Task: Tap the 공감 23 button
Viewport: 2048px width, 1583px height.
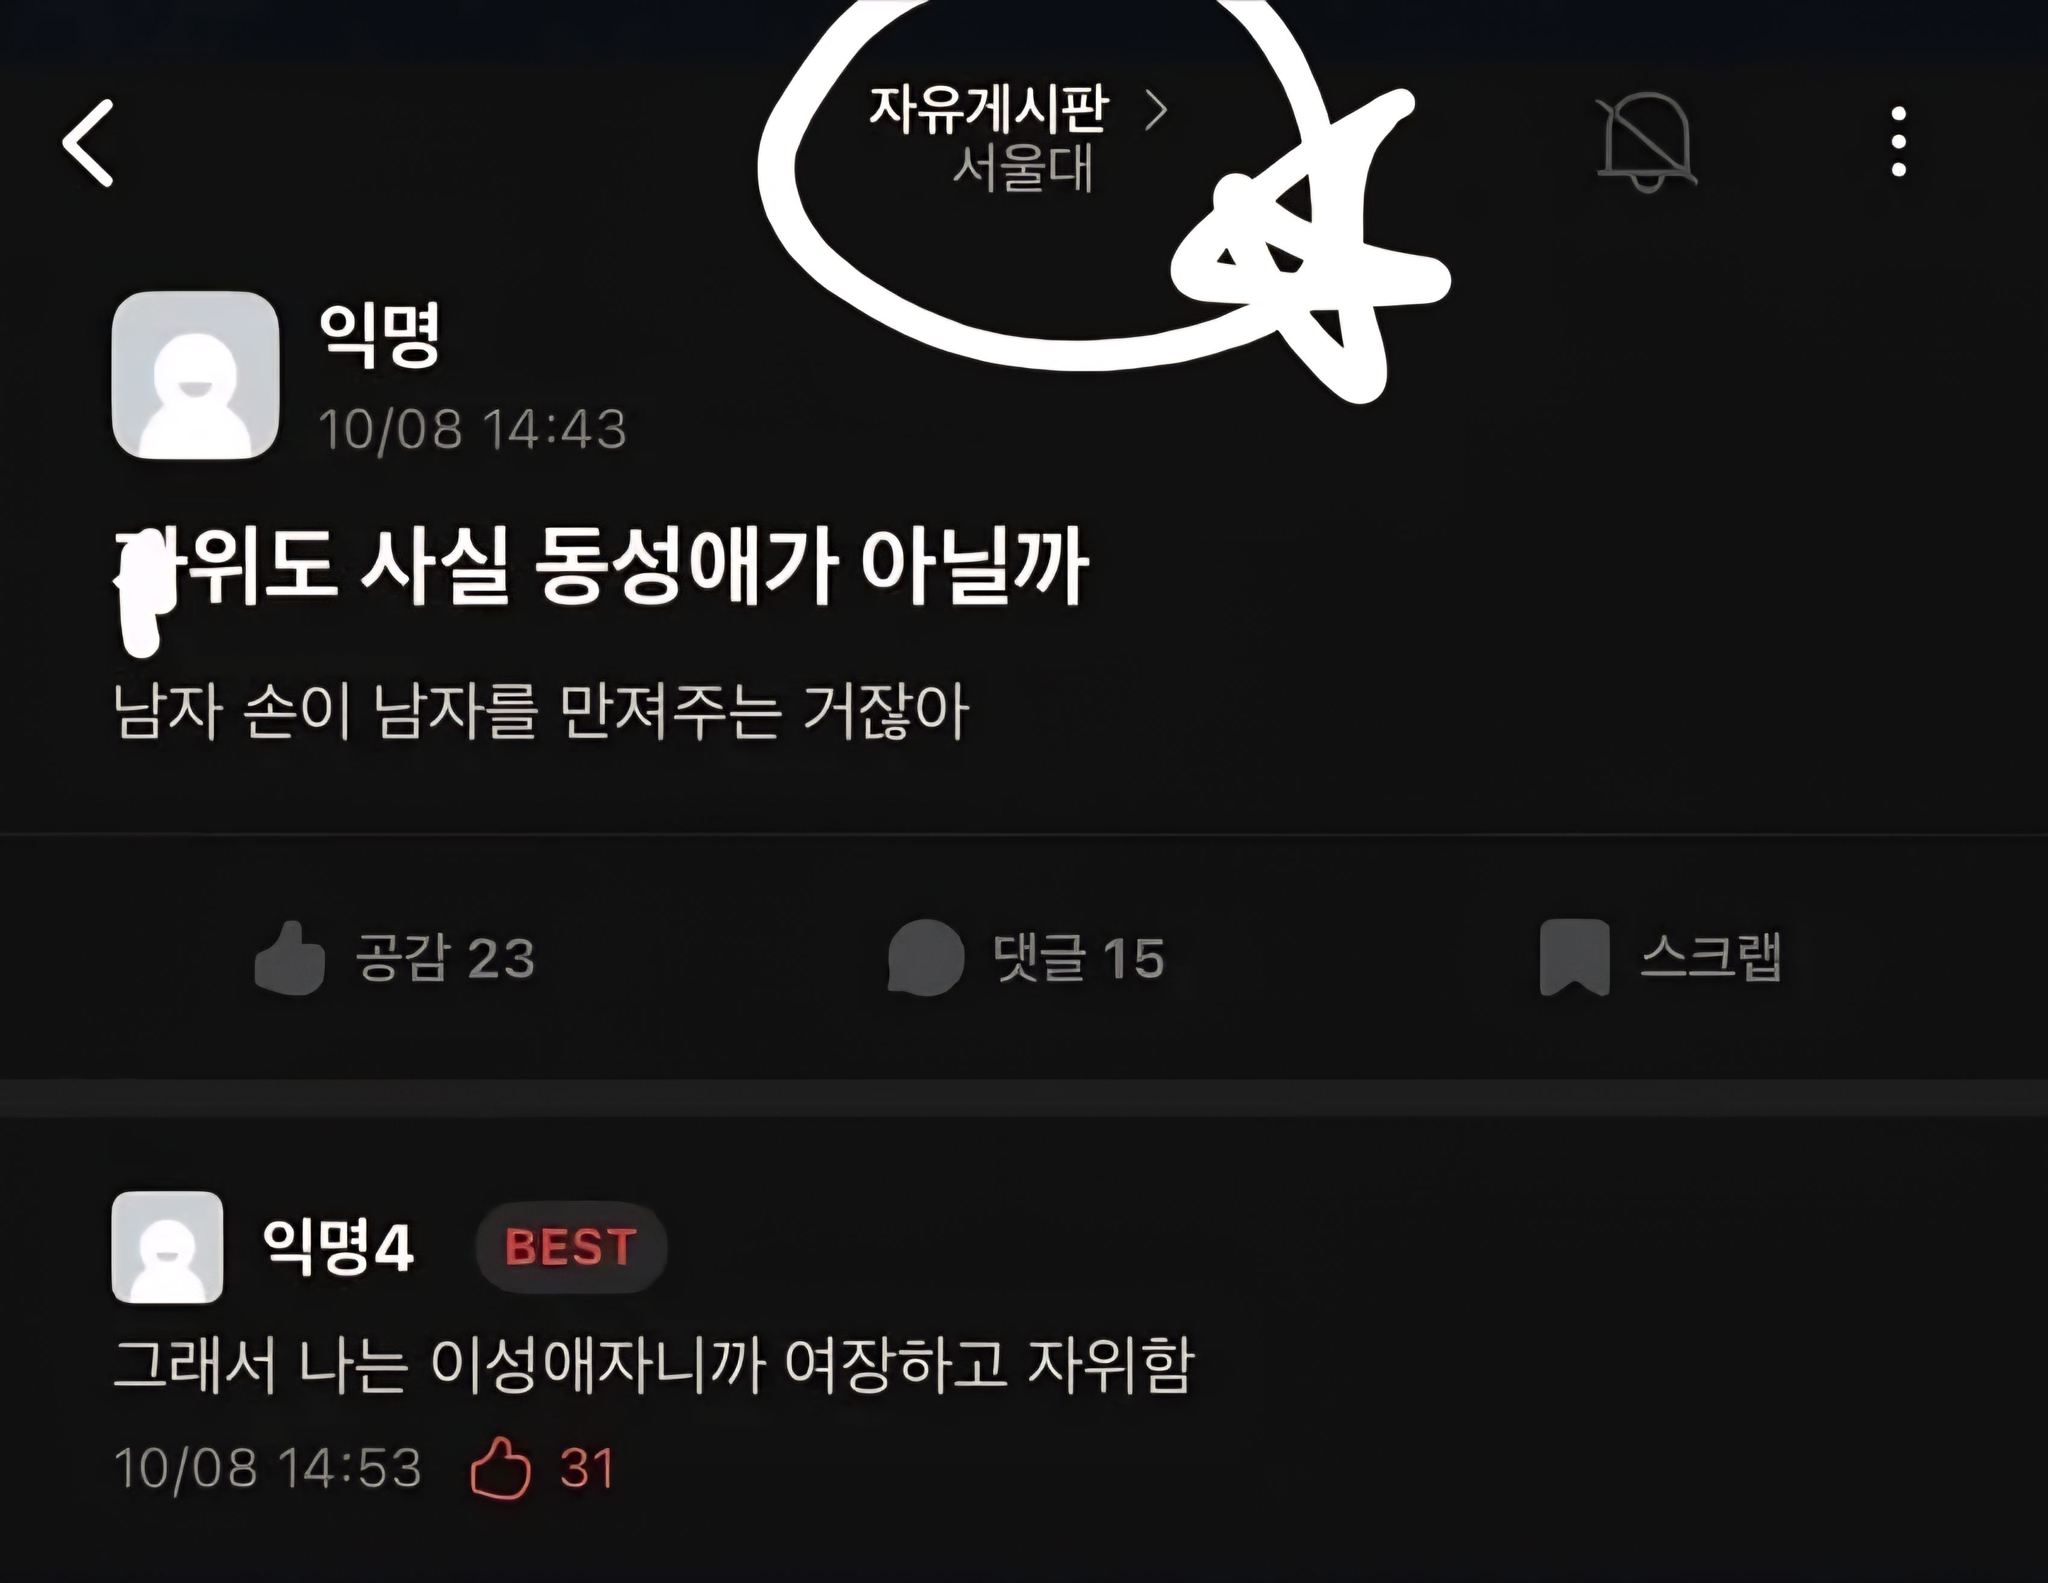Action: click(x=395, y=958)
